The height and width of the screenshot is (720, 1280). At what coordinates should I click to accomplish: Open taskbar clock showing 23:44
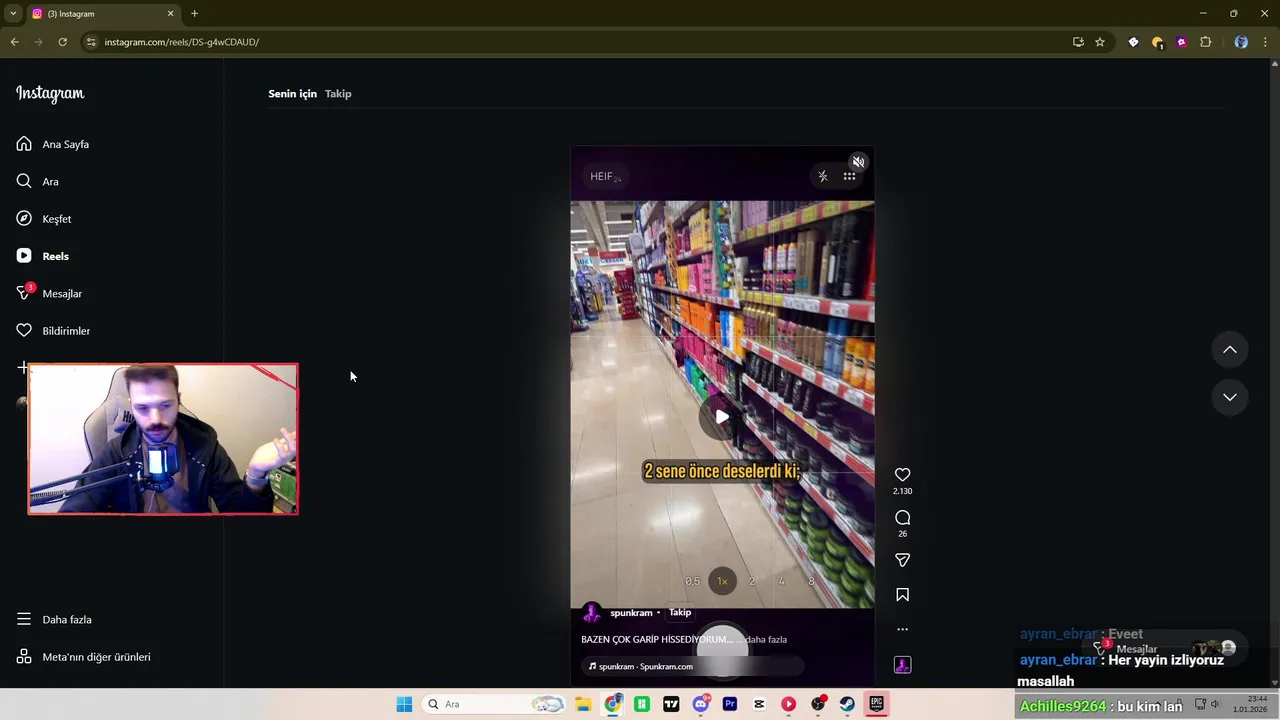(x=1250, y=704)
